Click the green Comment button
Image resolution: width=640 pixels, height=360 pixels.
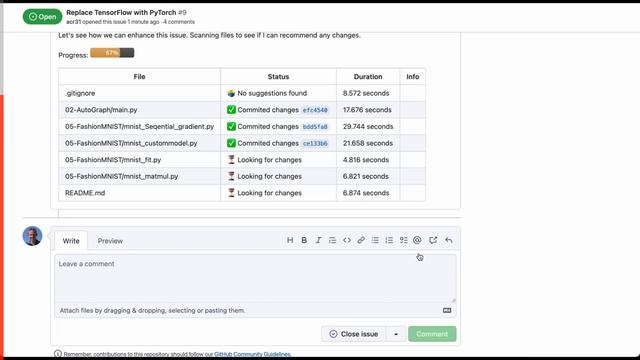[x=432, y=334]
